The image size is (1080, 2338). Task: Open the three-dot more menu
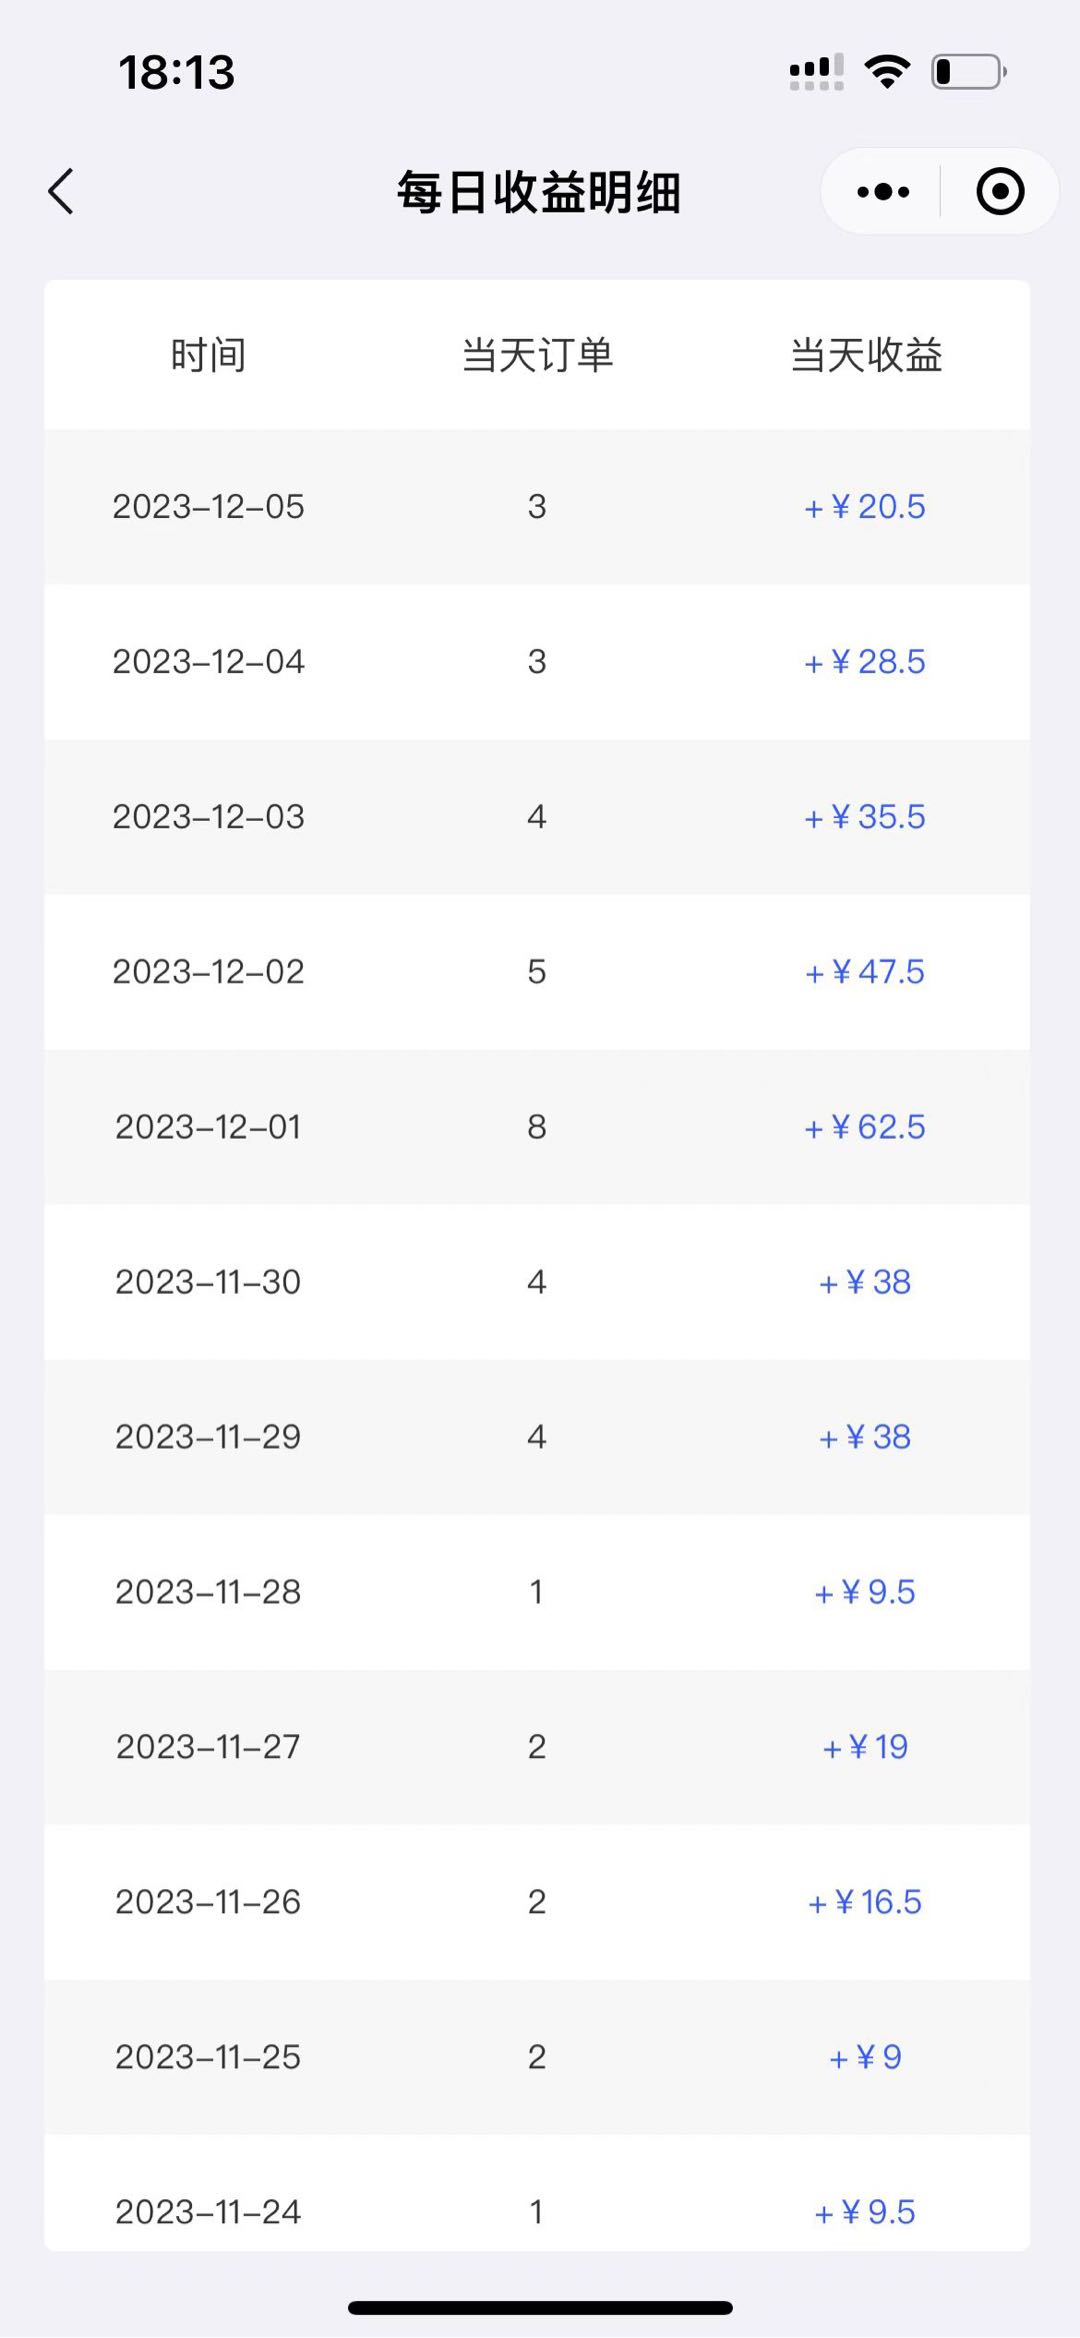tap(883, 191)
